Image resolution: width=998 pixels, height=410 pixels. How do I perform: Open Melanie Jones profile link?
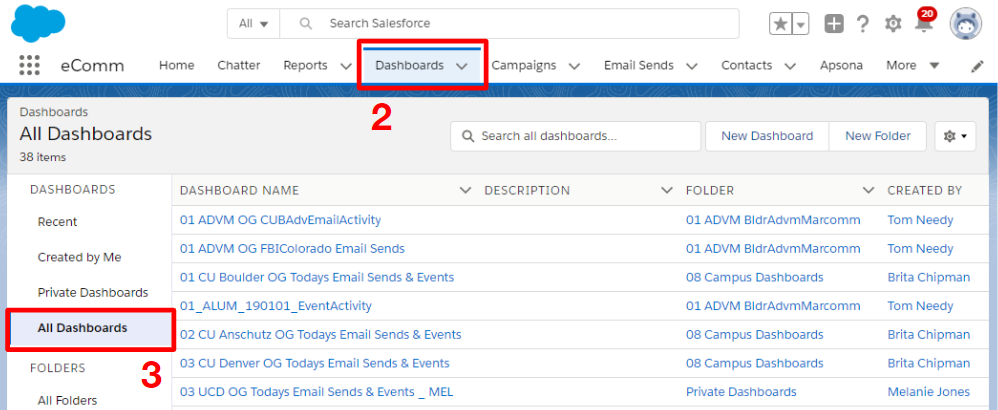coord(929,392)
